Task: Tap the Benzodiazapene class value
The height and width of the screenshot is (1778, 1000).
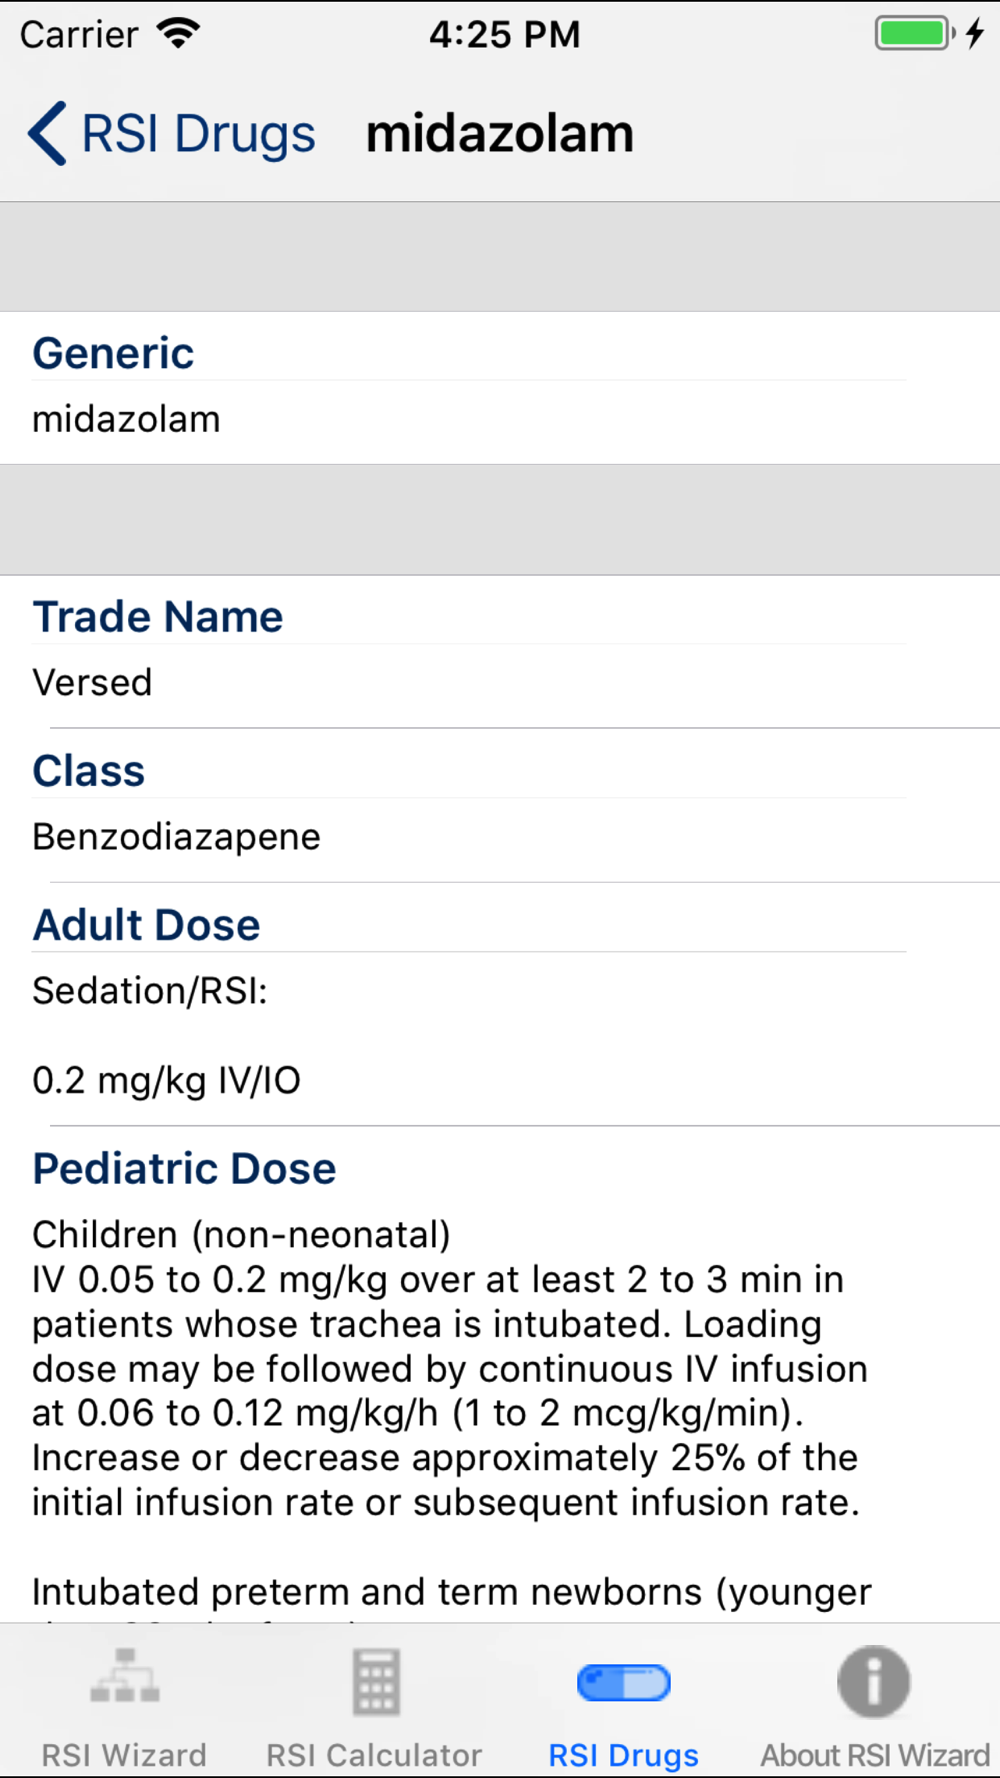Action: 176,836
